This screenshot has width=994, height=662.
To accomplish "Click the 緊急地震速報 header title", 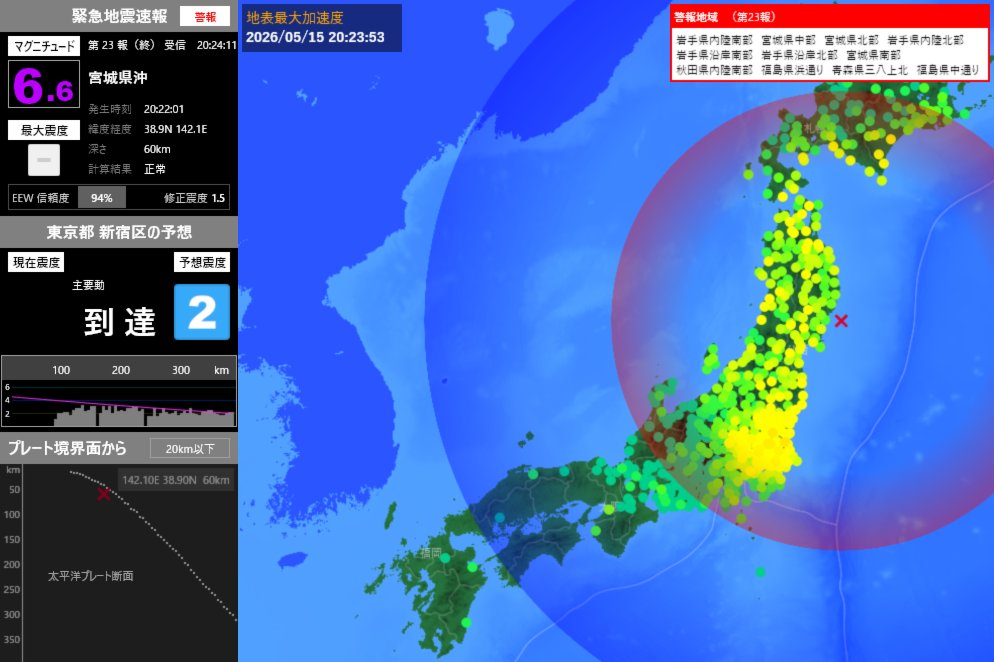I will click(x=119, y=16).
